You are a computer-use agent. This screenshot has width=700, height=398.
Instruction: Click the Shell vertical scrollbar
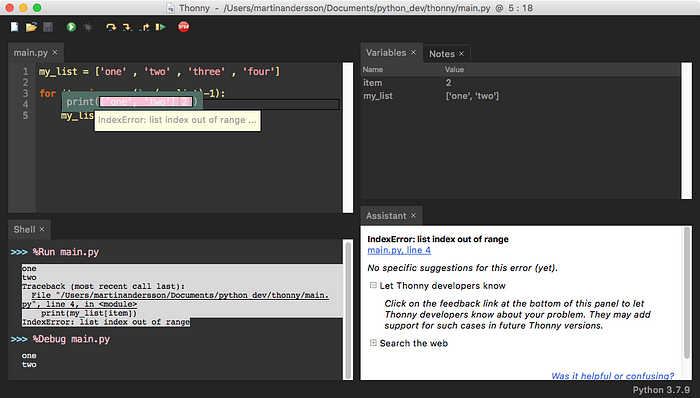pos(348,310)
